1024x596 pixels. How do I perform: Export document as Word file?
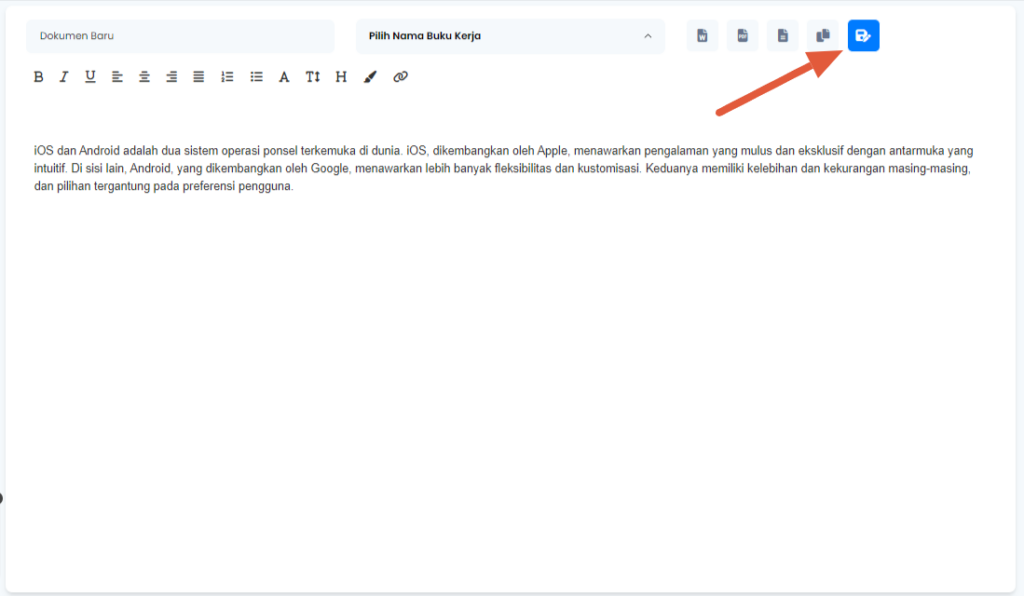coord(702,36)
